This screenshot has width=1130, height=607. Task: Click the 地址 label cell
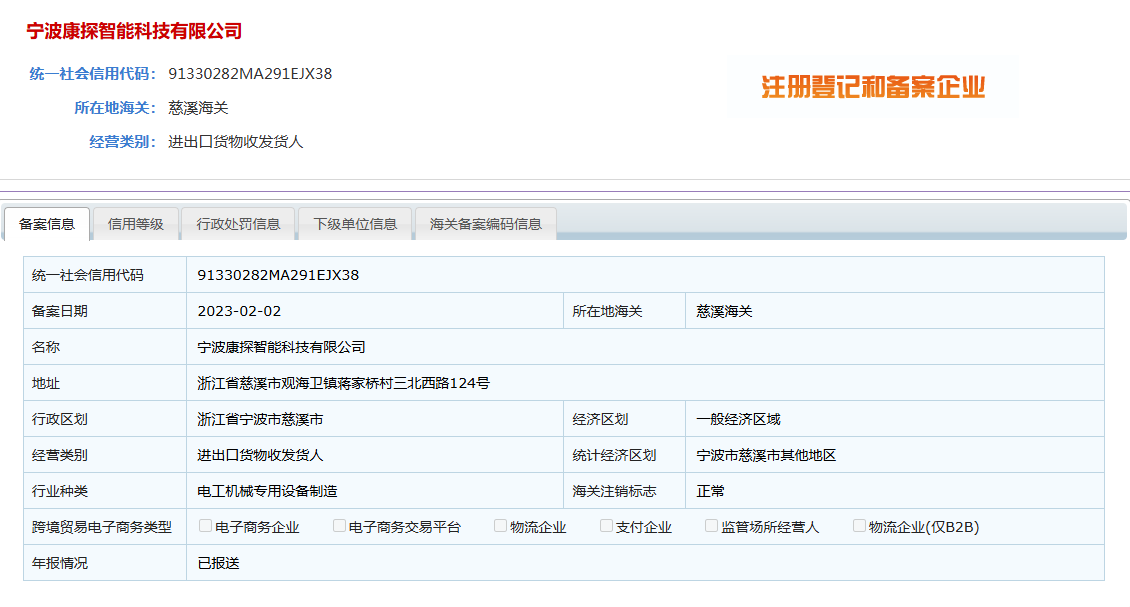[x=105, y=383]
